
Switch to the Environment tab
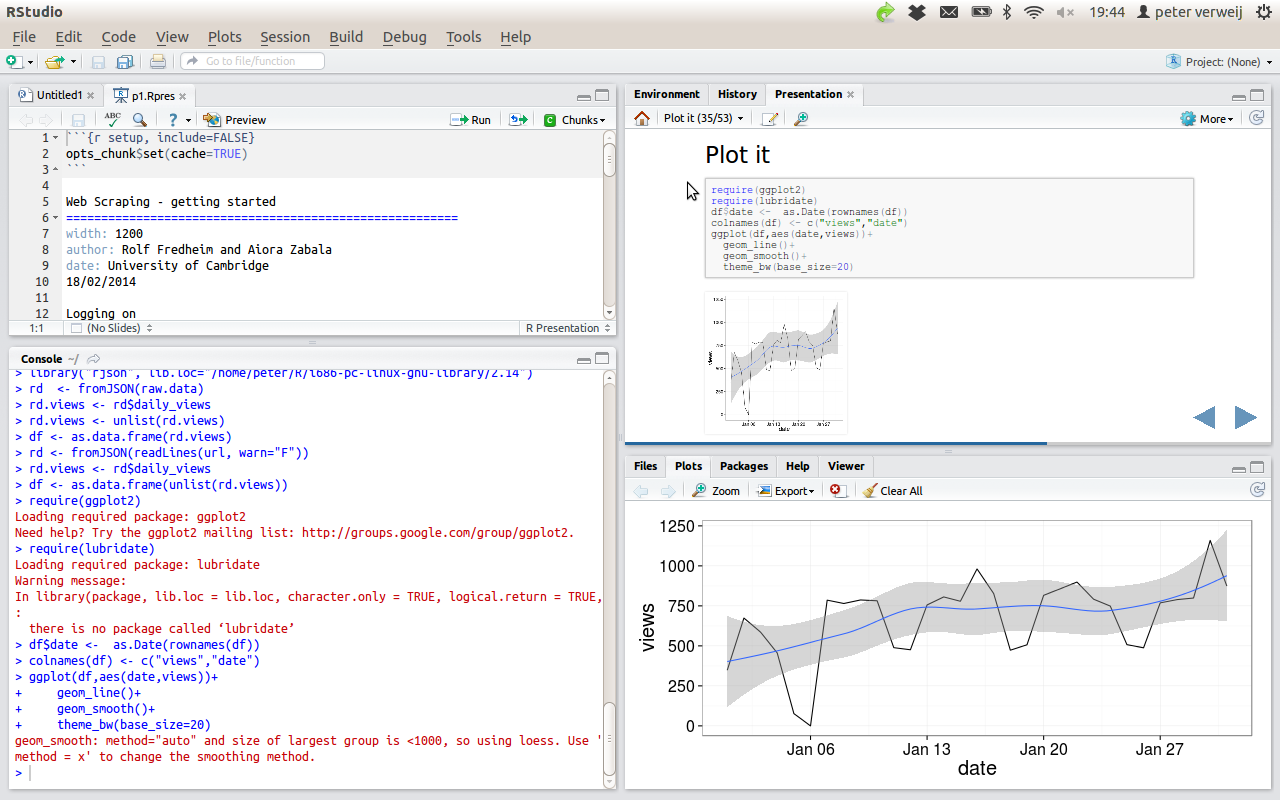666,94
